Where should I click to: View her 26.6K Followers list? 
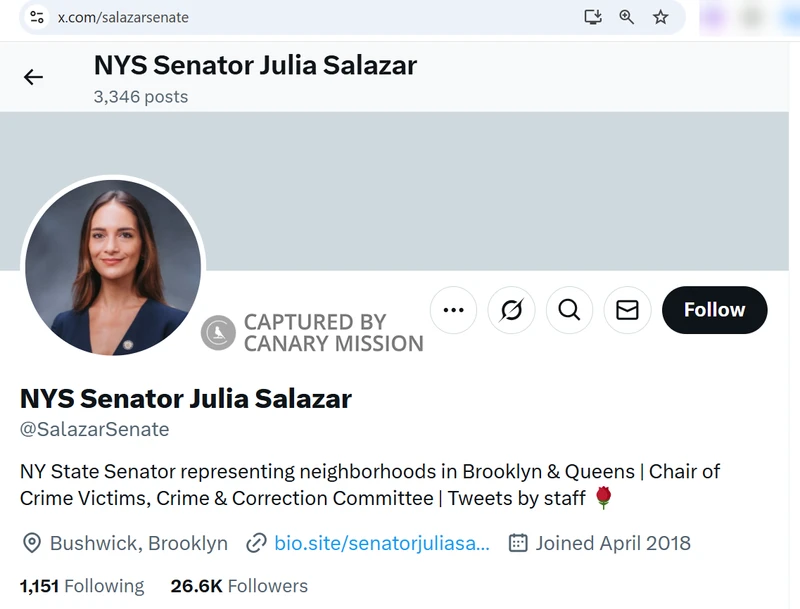(x=240, y=586)
